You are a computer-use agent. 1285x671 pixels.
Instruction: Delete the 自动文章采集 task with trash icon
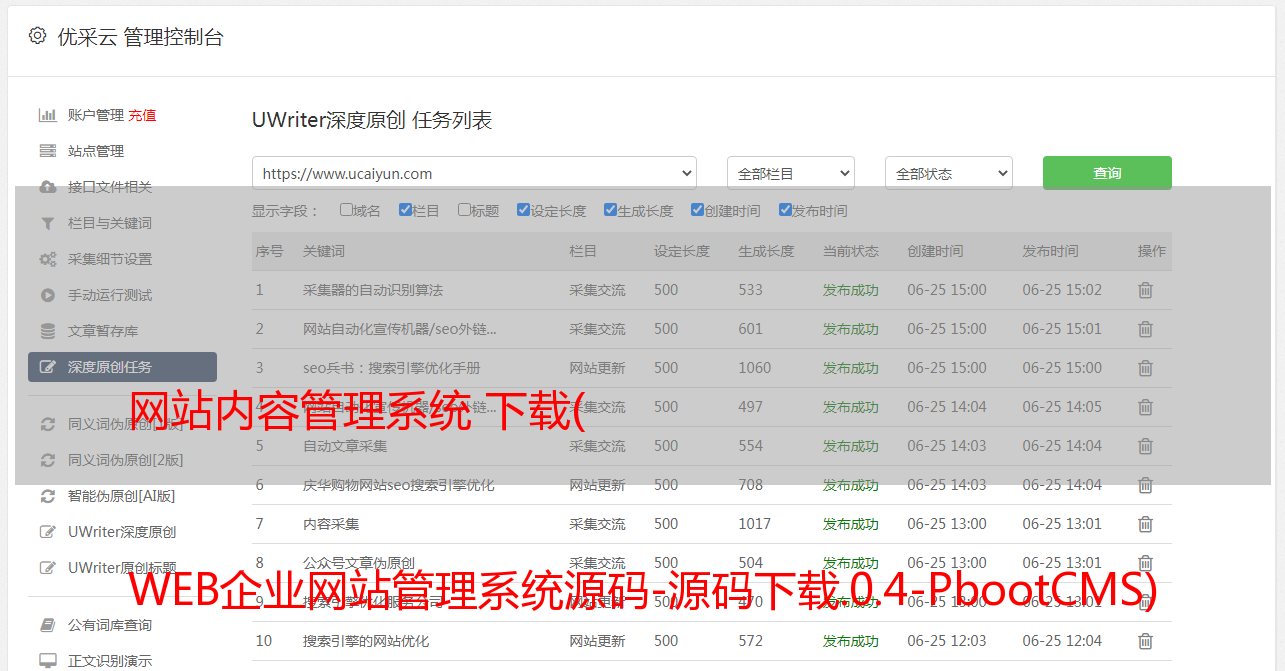pos(1146,446)
